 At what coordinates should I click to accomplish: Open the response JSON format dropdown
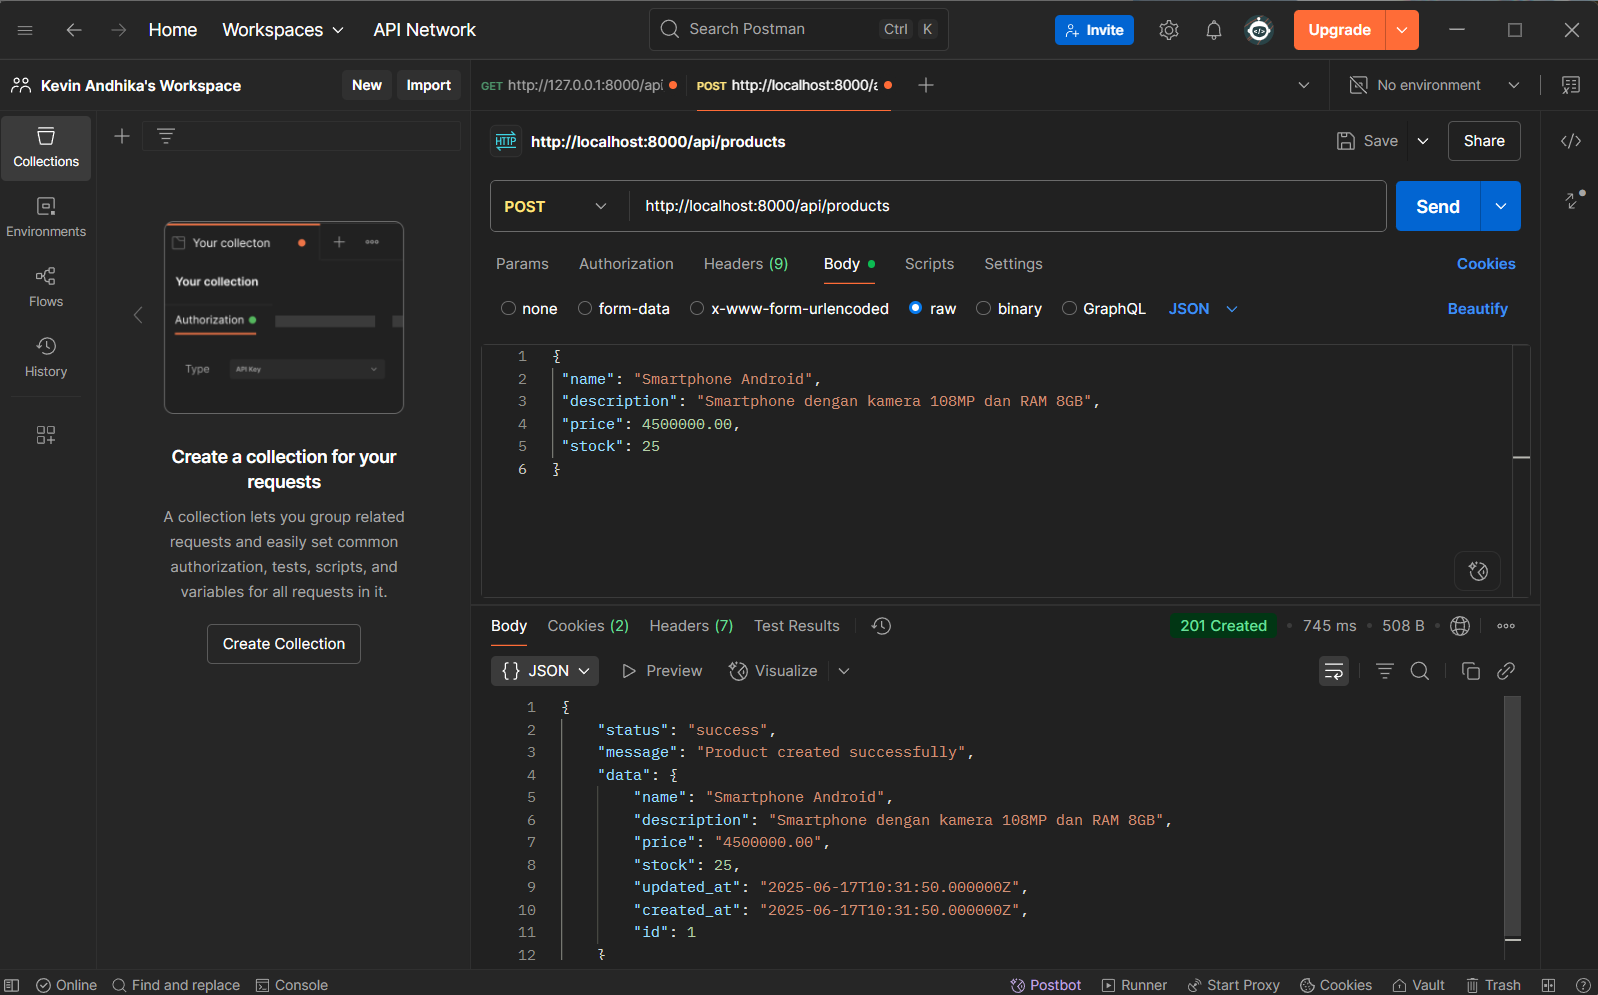[545, 671]
